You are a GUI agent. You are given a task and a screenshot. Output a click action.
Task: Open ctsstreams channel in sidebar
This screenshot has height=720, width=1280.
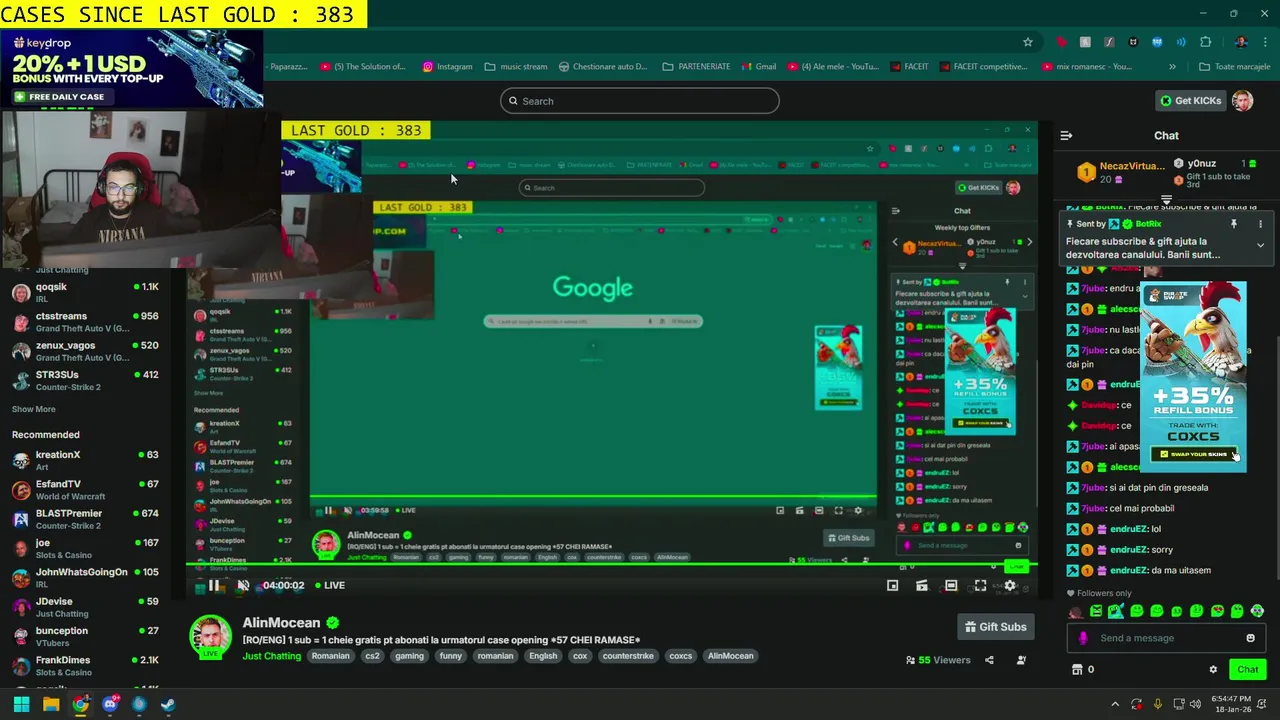click(x=84, y=321)
